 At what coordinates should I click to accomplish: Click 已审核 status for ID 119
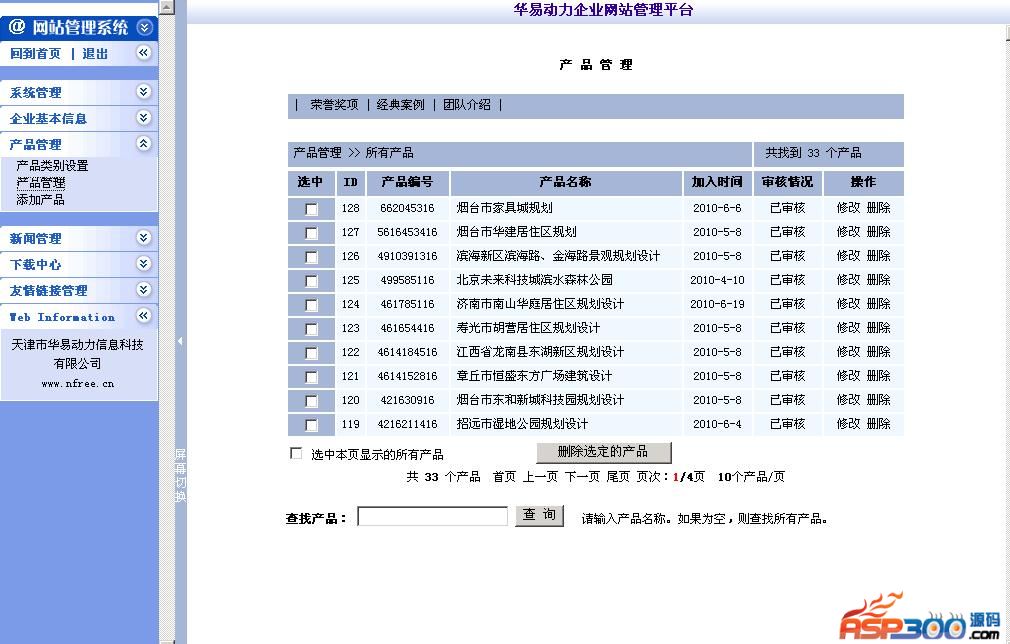(787, 424)
